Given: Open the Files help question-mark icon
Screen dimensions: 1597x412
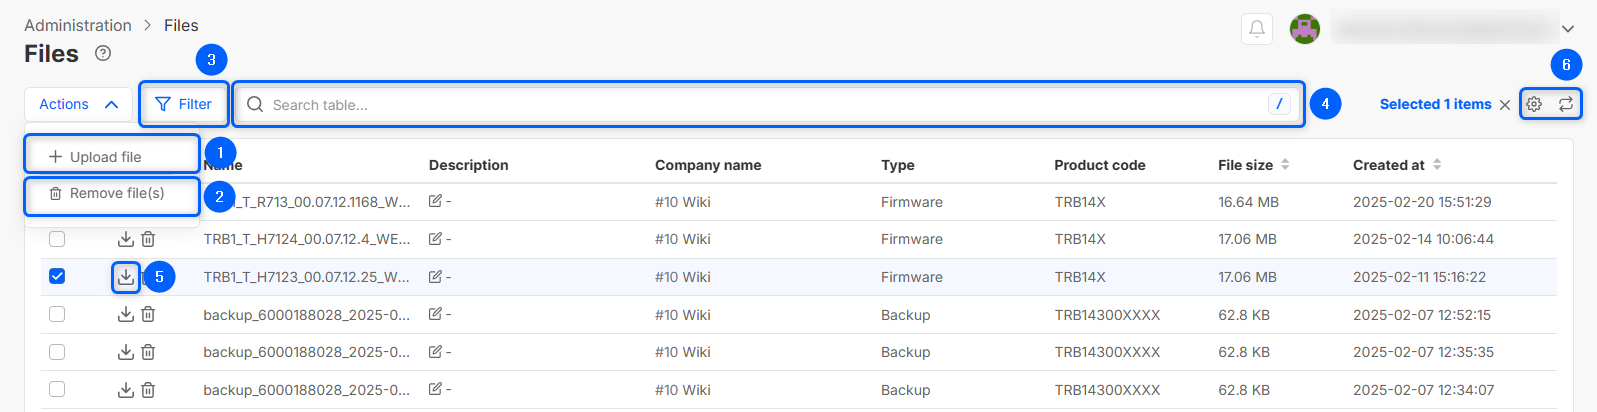Looking at the screenshot, I should pyautogui.click(x=103, y=54).
